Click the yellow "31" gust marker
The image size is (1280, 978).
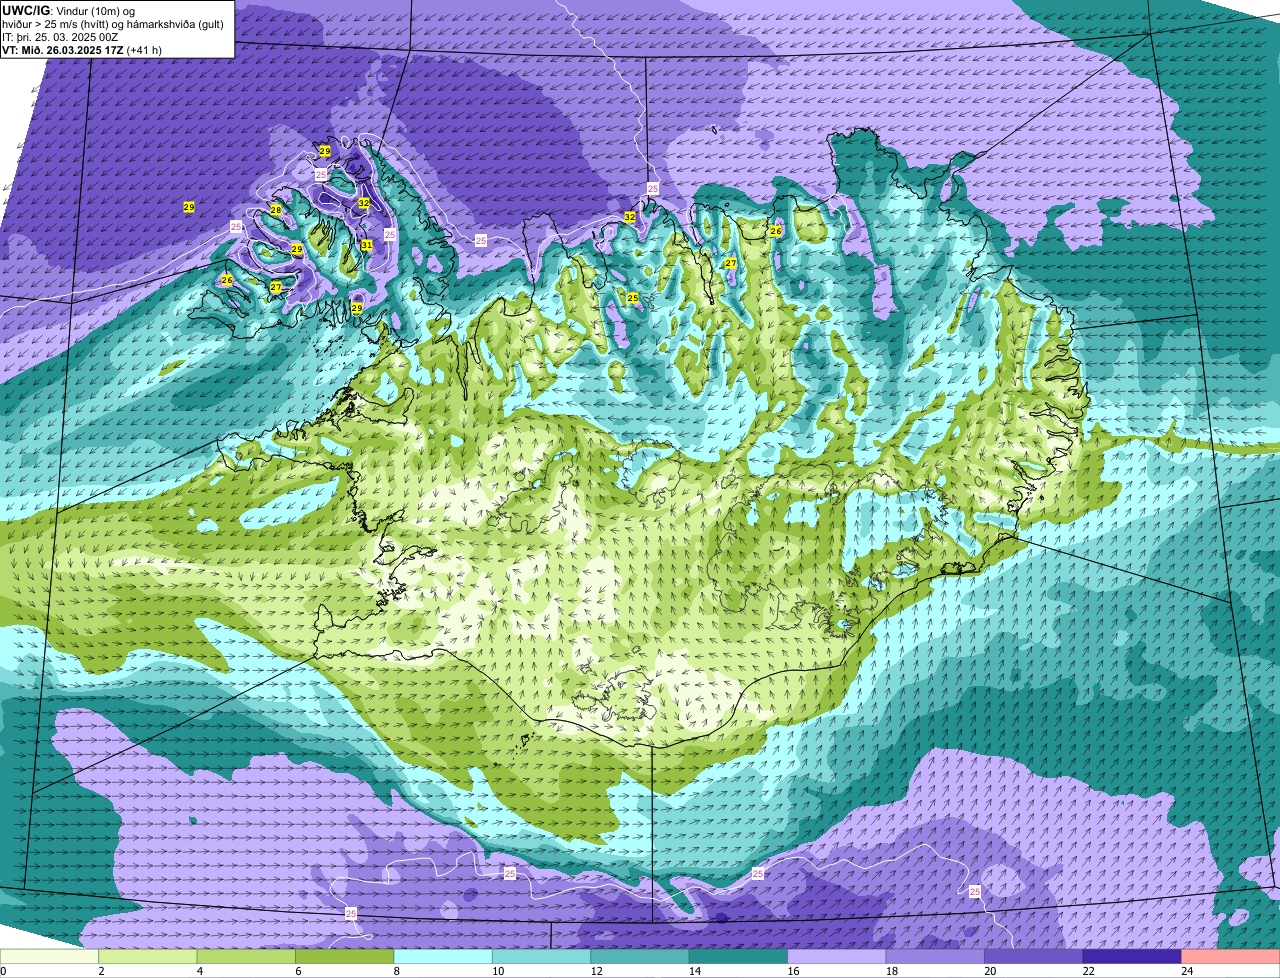point(367,245)
